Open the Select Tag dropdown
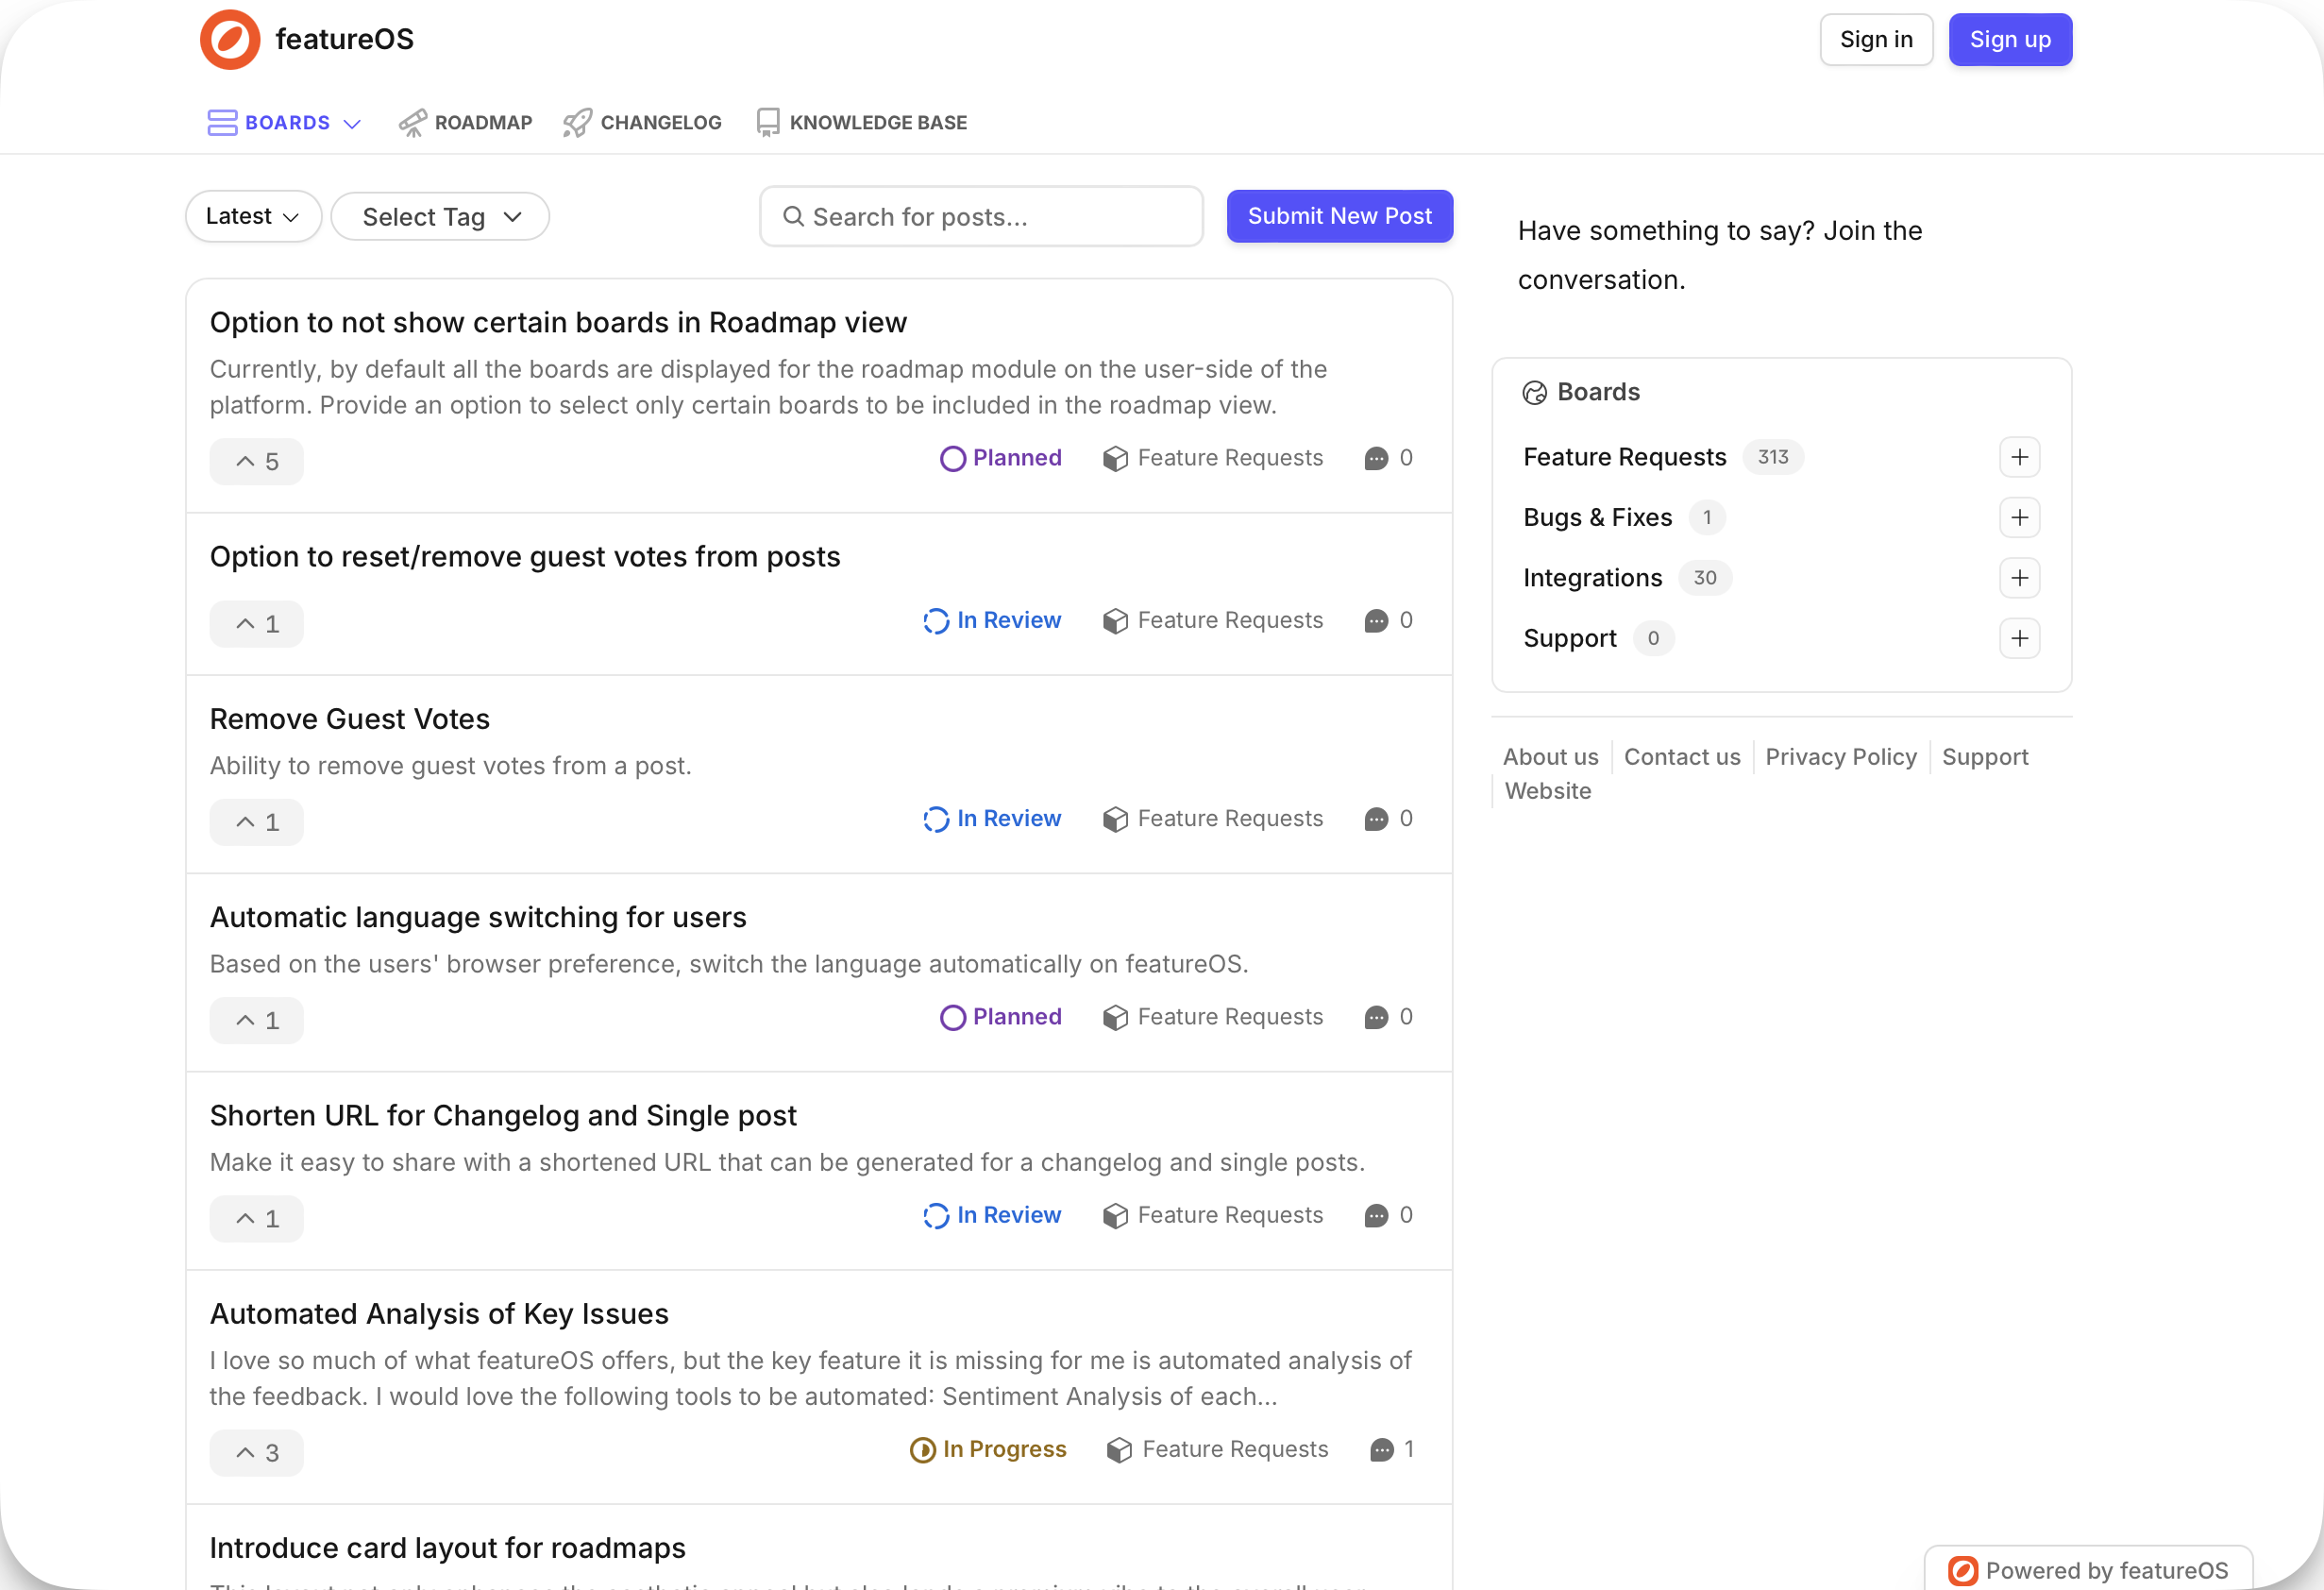Screen dimensions: 2324x1590 (440, 216)
